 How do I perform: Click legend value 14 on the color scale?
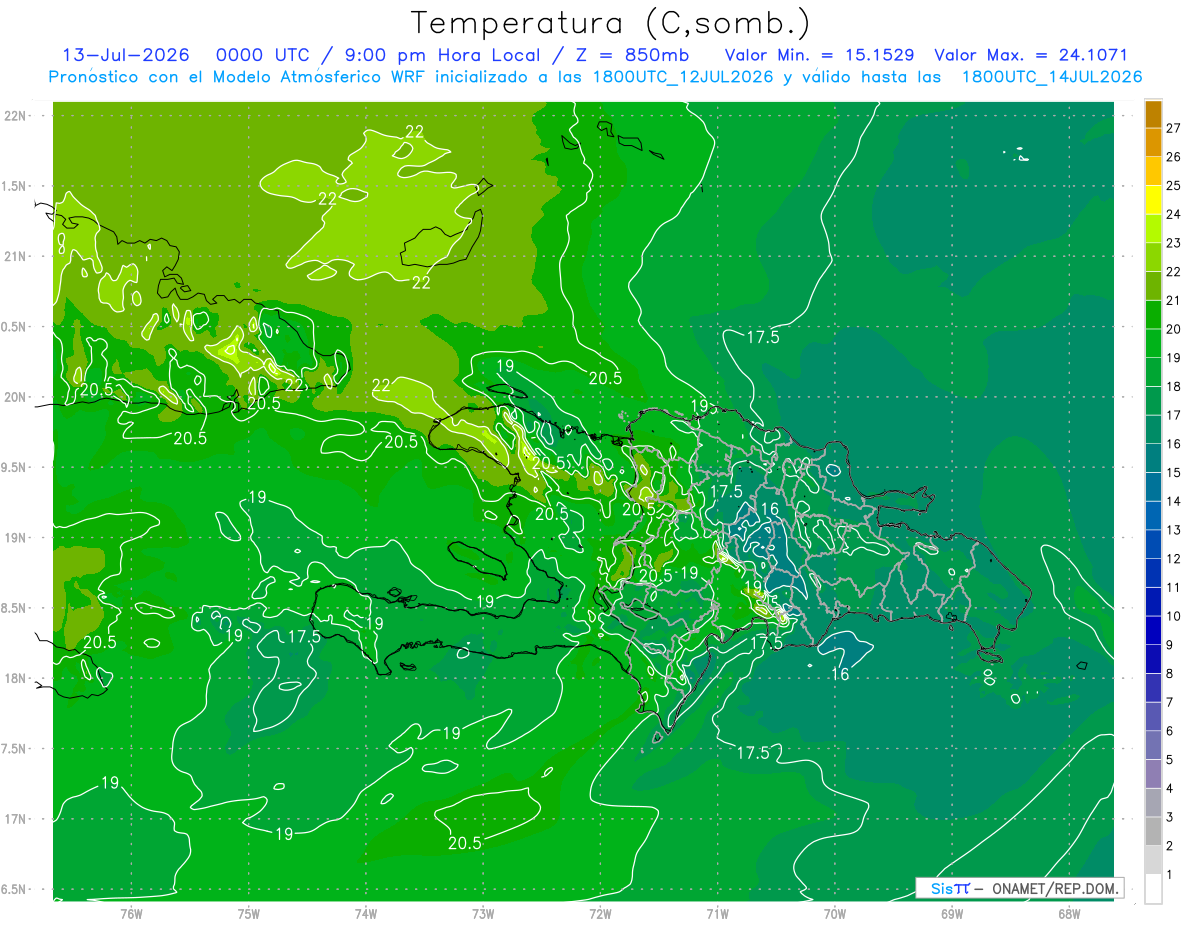[x=1175, y=501]
